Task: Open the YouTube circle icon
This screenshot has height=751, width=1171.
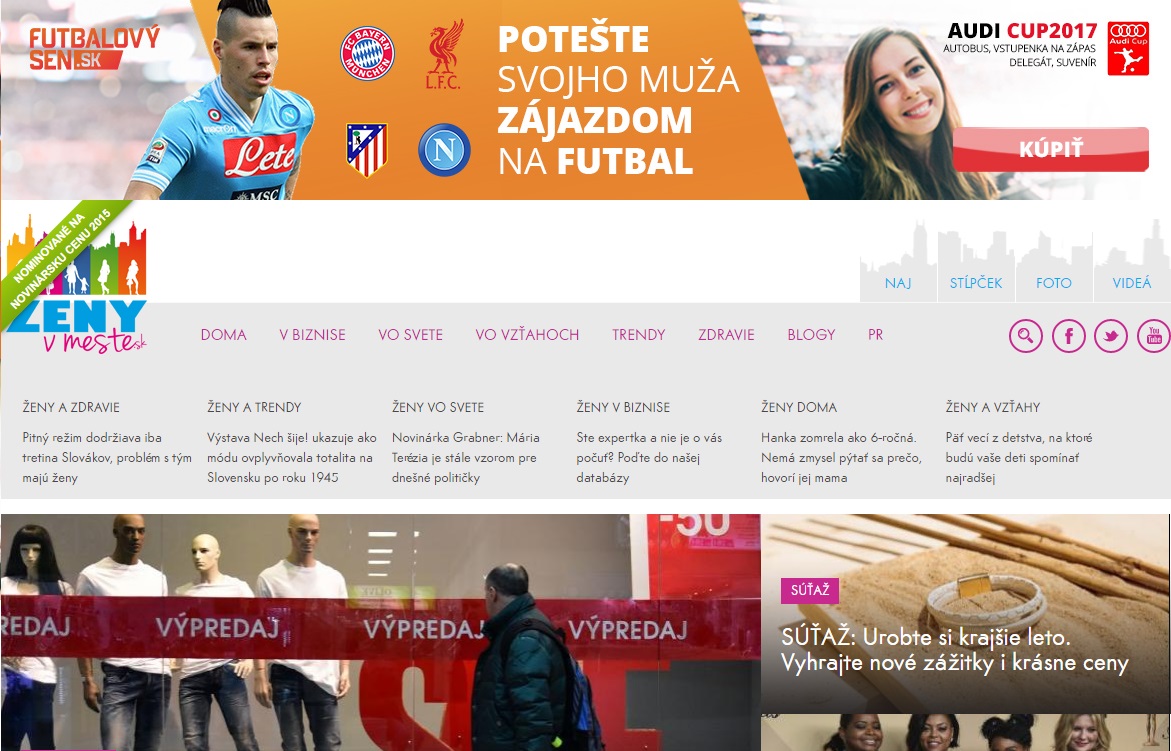Action: coord(1154,336)
